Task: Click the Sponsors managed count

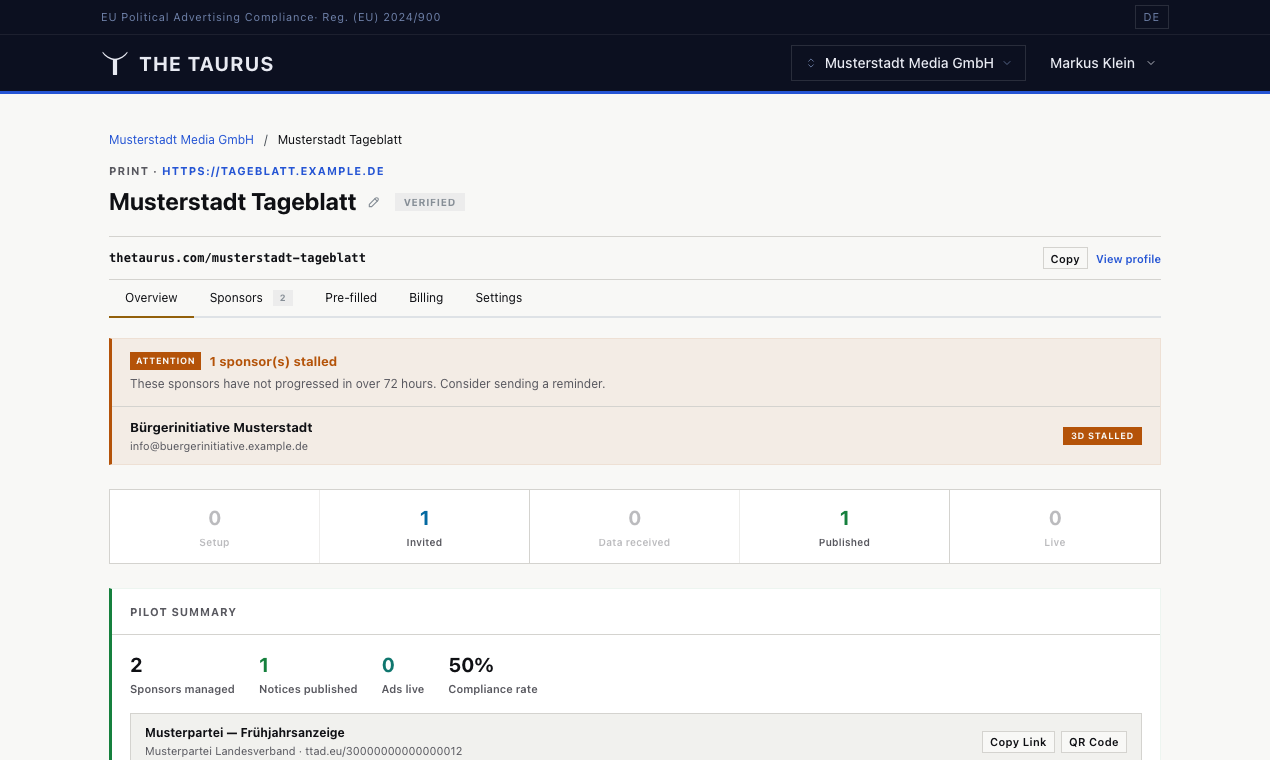Action: (136, 665)
